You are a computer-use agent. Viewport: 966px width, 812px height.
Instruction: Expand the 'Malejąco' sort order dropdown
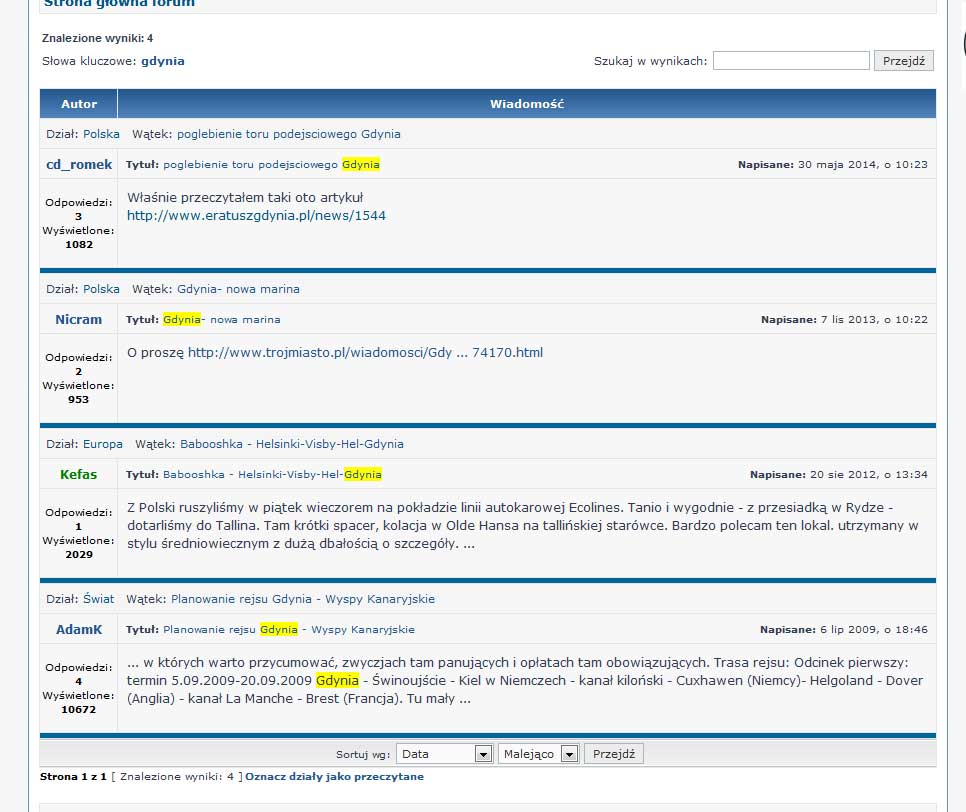(x=539, y=754)
